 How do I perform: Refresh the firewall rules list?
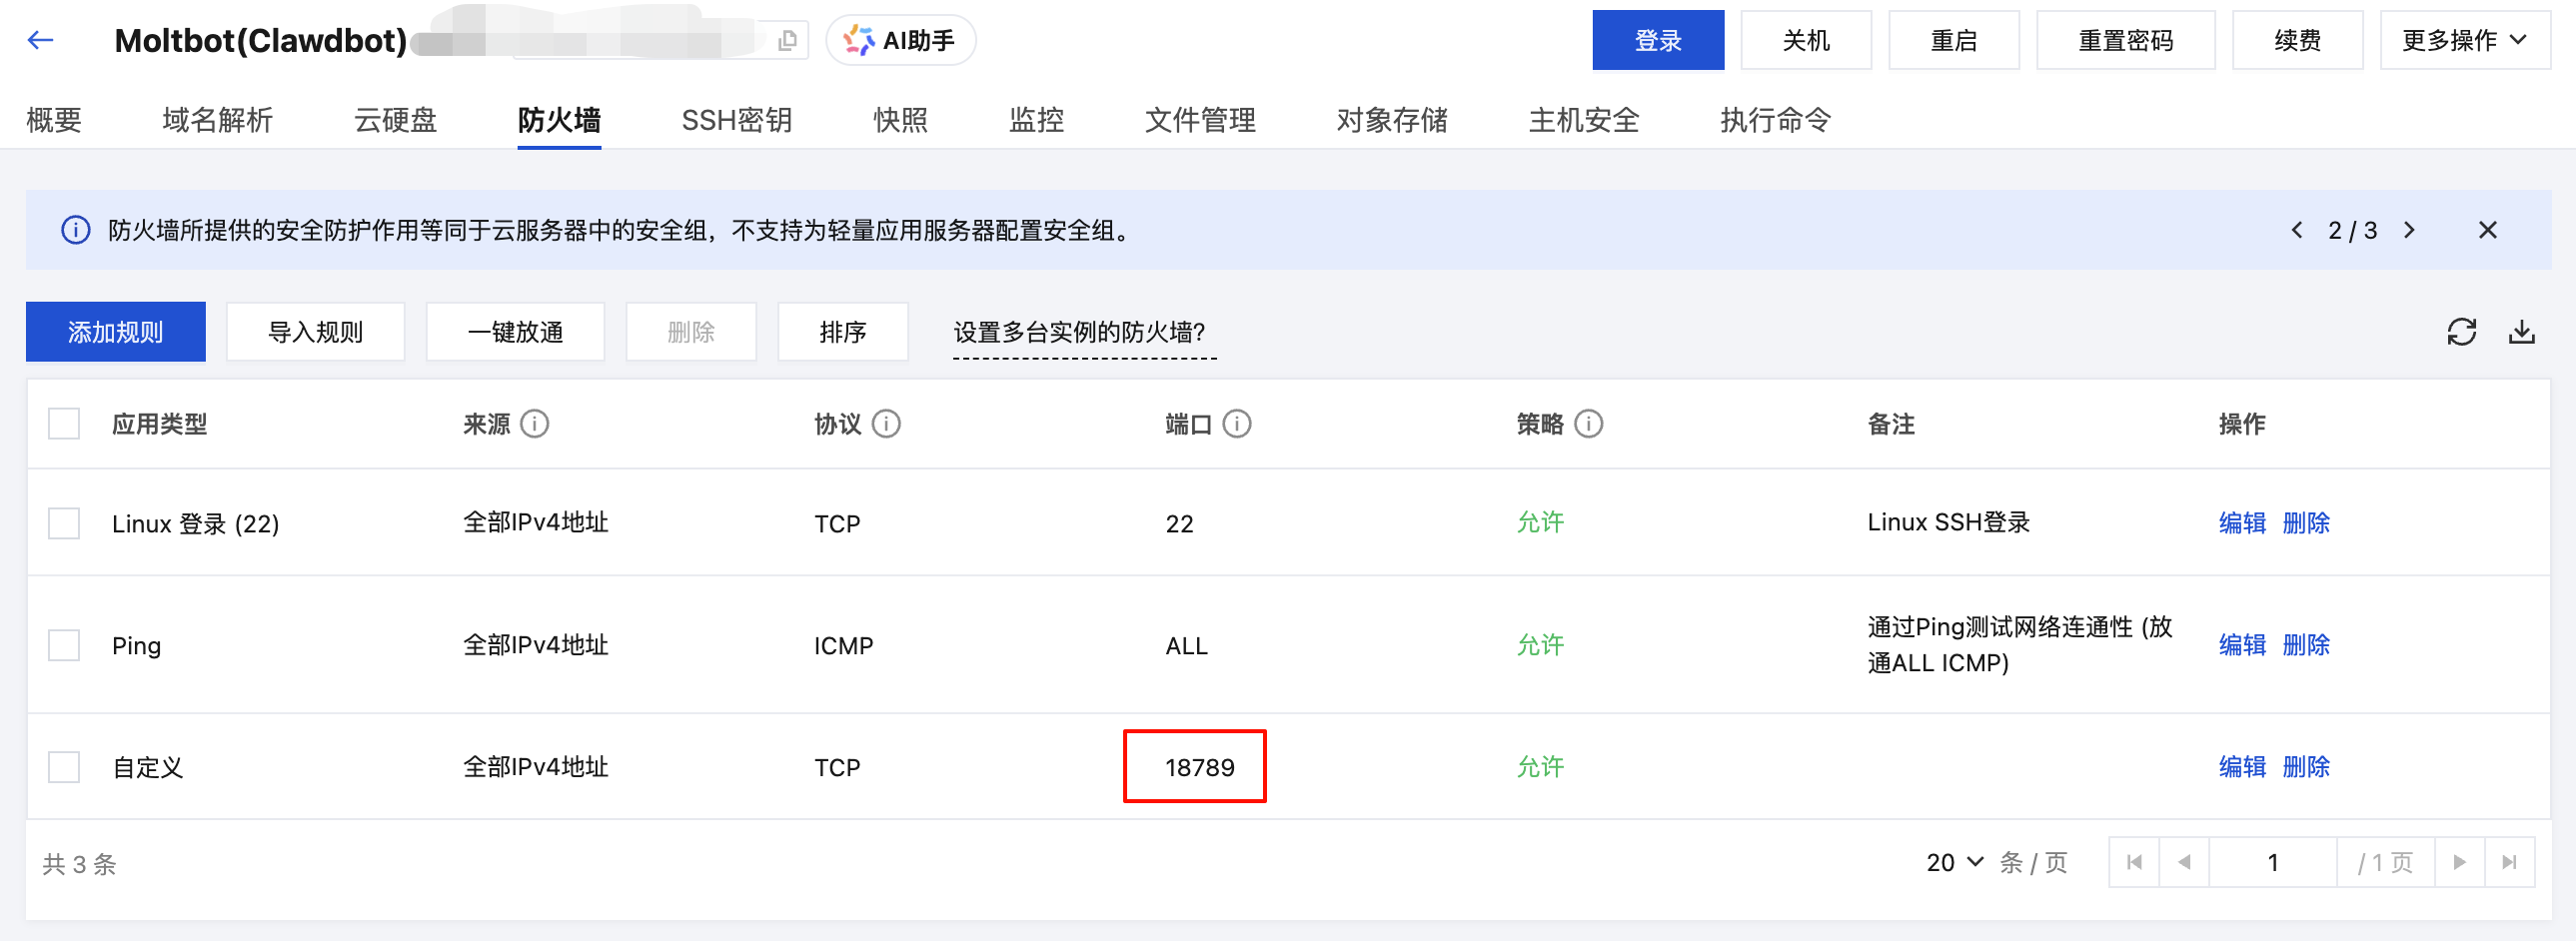pyautogui.click(x=2461, y=332)
